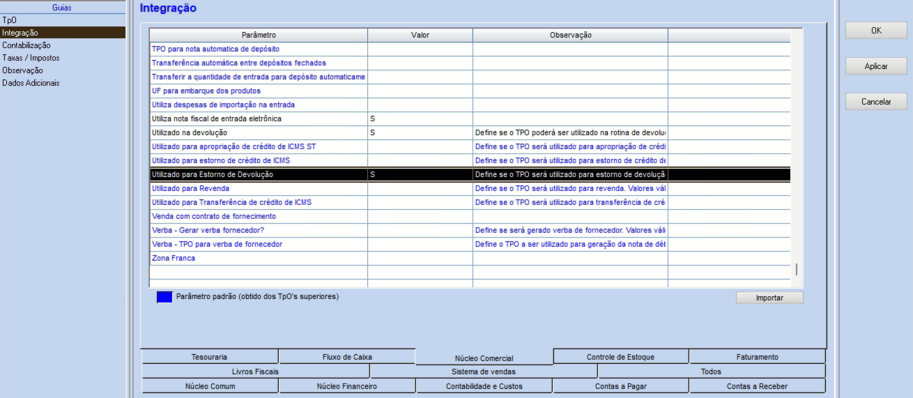Viewport: 913px width, 398px height.
Task: Click the Importar button
Action: tap(769, 297)
